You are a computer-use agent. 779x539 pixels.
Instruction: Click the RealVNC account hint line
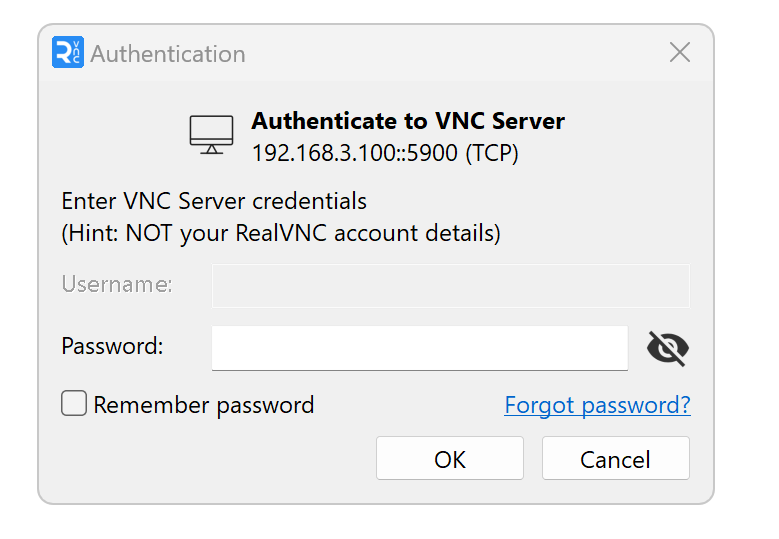pos(281,234)
